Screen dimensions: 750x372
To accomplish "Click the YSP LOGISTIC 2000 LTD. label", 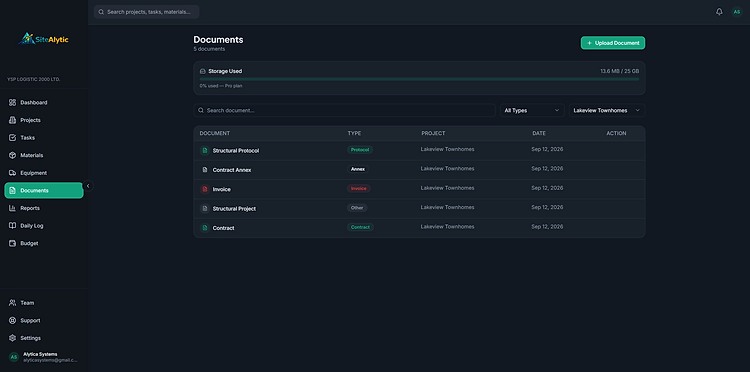I will pyautogui.click(x=33, y=79).
